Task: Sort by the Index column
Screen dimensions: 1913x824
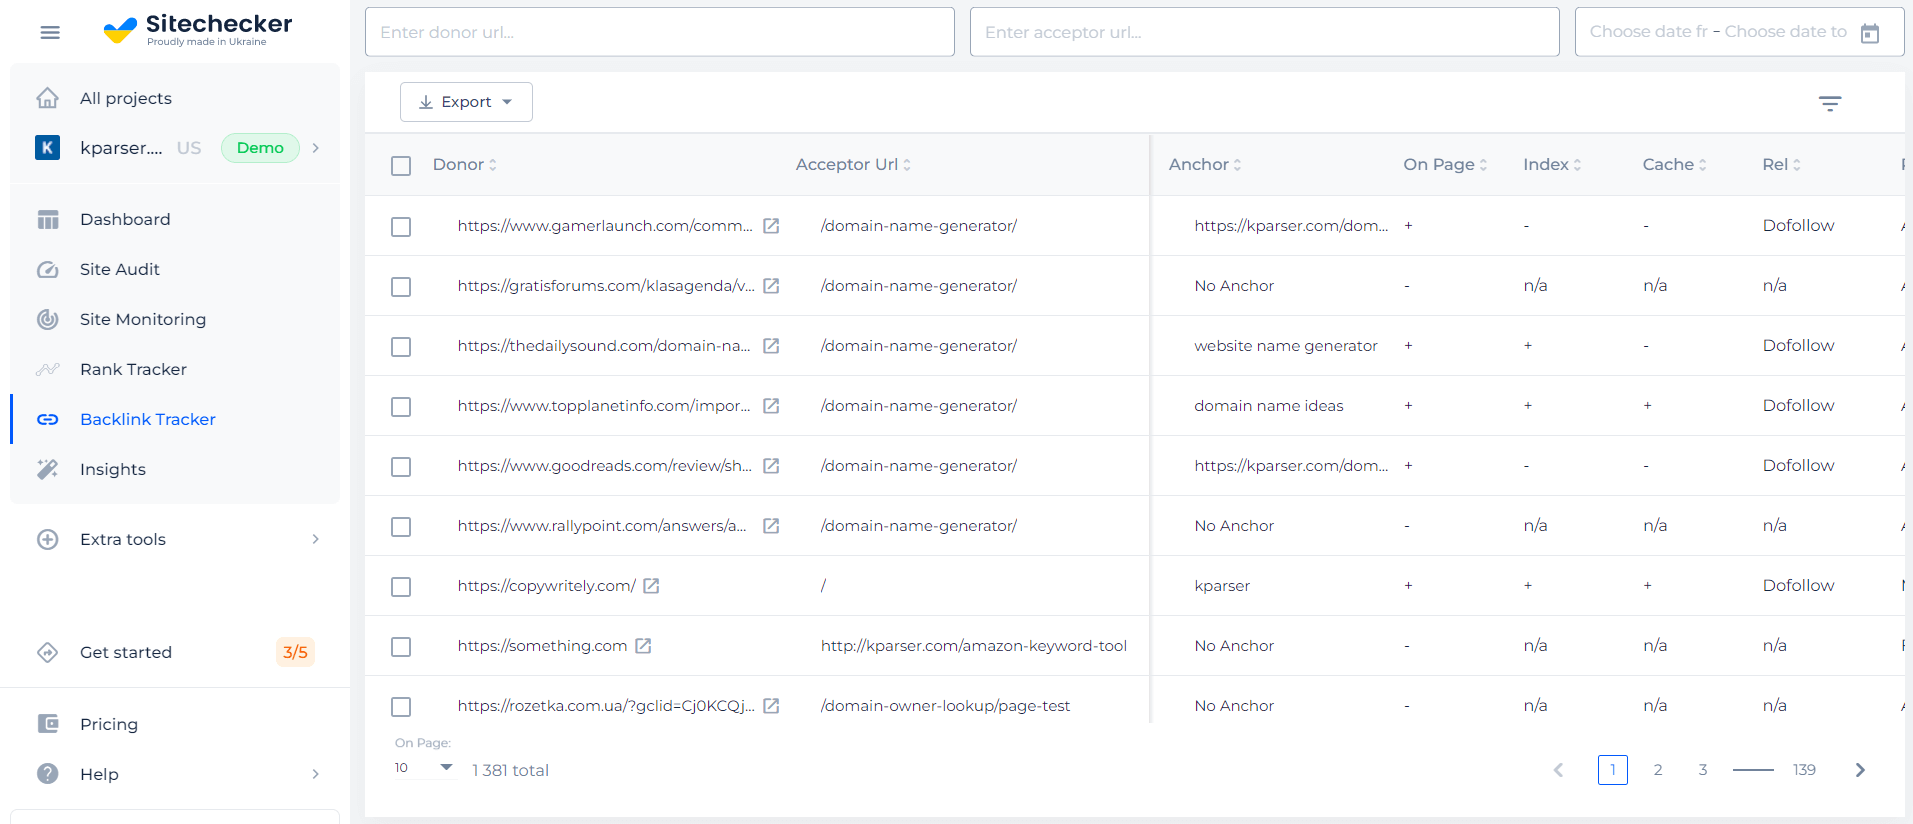Action: coord(1552,164)
